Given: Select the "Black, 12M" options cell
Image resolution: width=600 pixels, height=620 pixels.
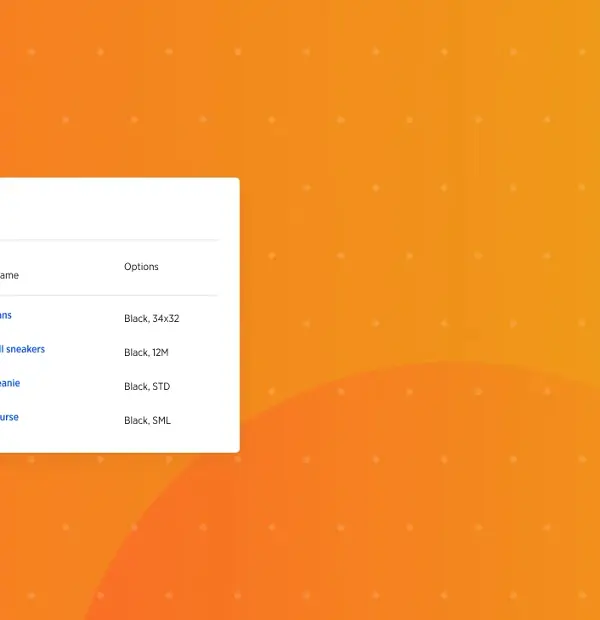Looking at the screenshot, I should click(146, 353).
